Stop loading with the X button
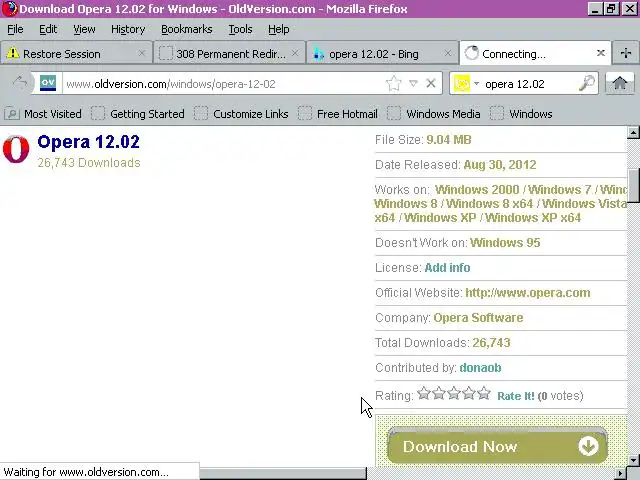This screenshot has width=640, height=480. click(431, 83)
